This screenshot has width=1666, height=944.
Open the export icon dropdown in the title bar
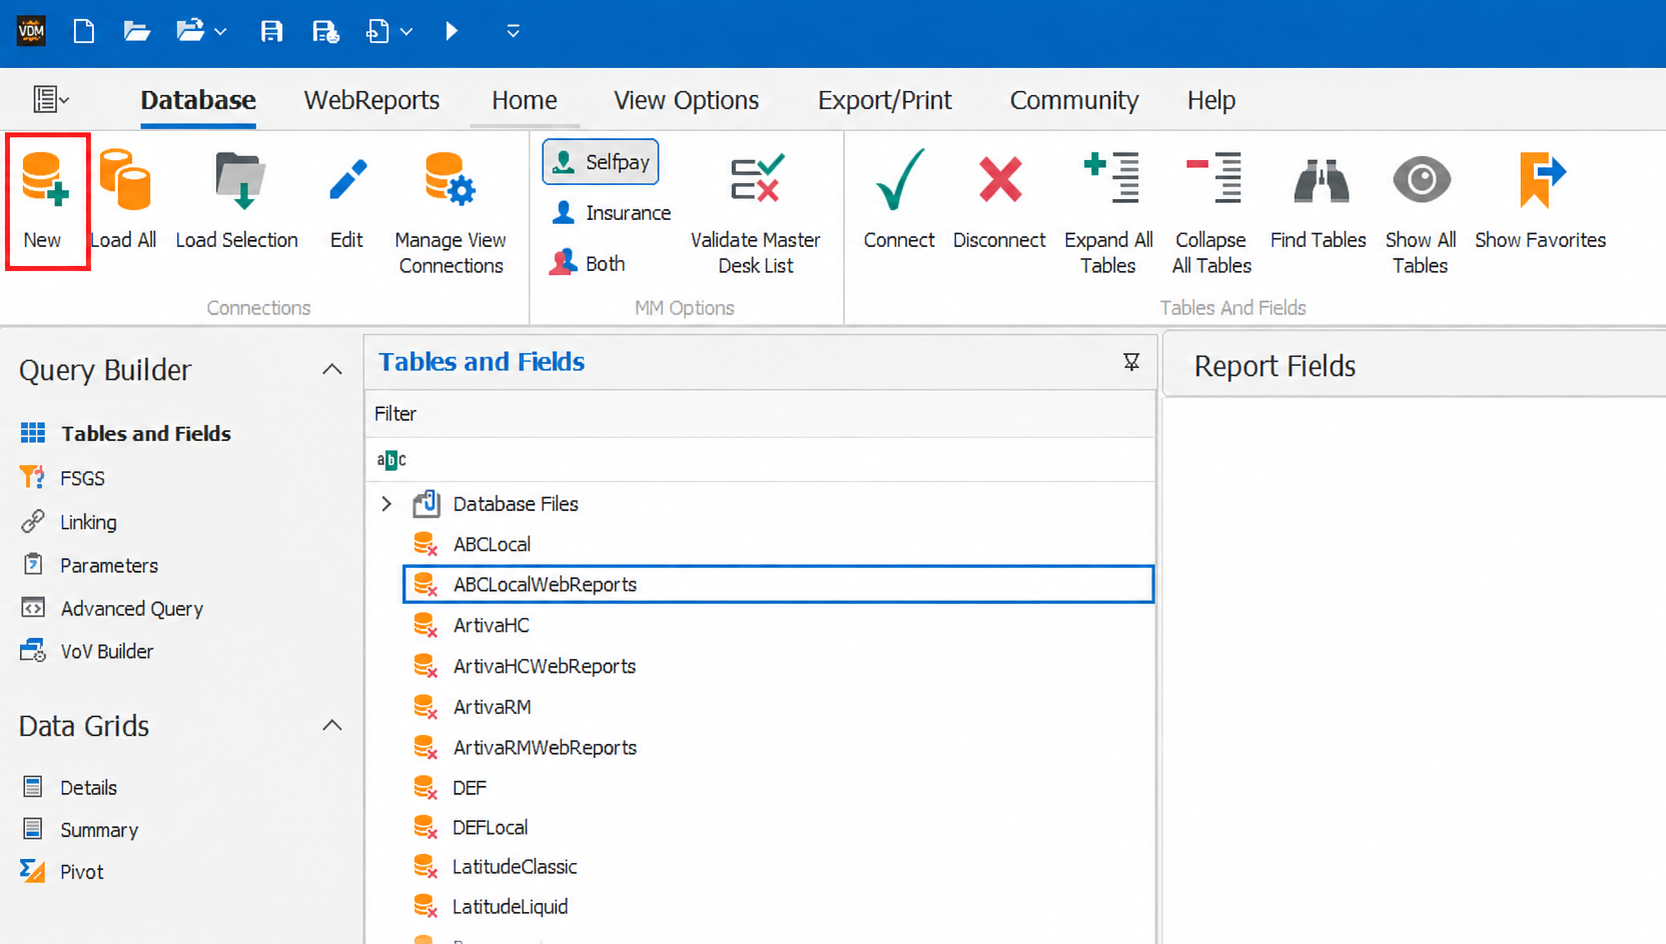click(x=406, y=31)
